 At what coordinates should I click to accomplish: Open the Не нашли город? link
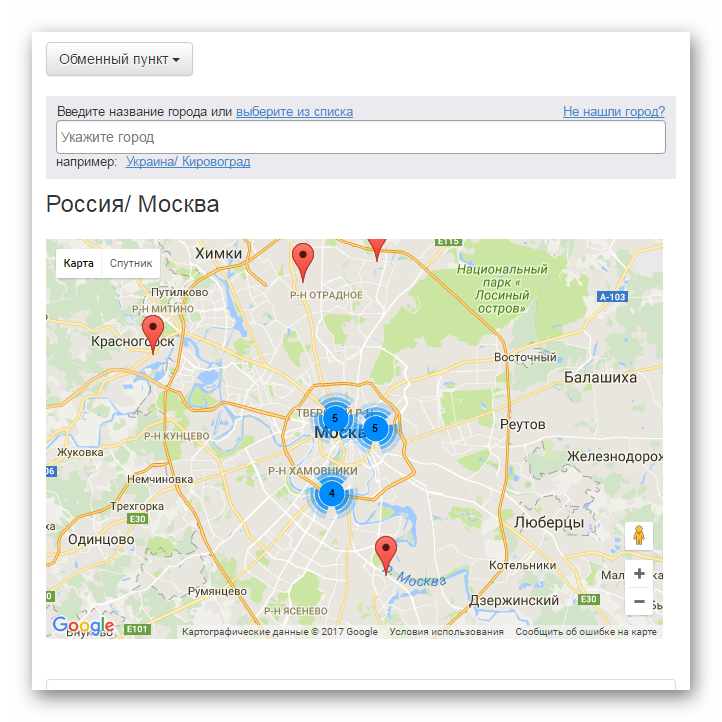(x=614, y=111)
